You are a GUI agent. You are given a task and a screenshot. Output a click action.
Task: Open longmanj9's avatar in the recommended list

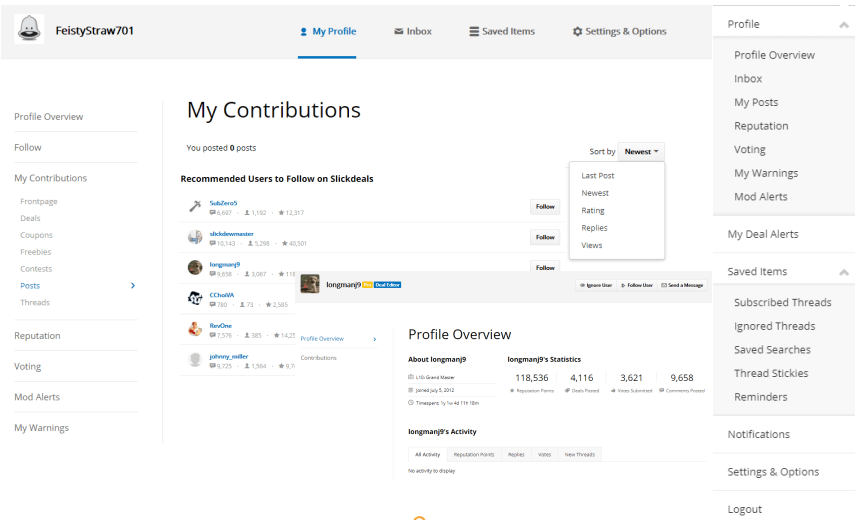click(x=195, y=267)
